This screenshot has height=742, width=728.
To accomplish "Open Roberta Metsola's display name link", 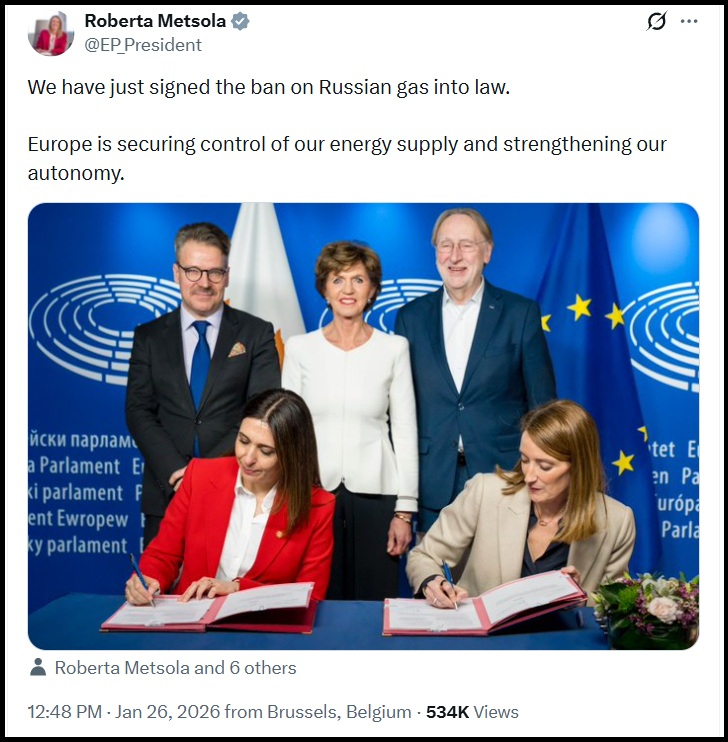I will [157, 21].
